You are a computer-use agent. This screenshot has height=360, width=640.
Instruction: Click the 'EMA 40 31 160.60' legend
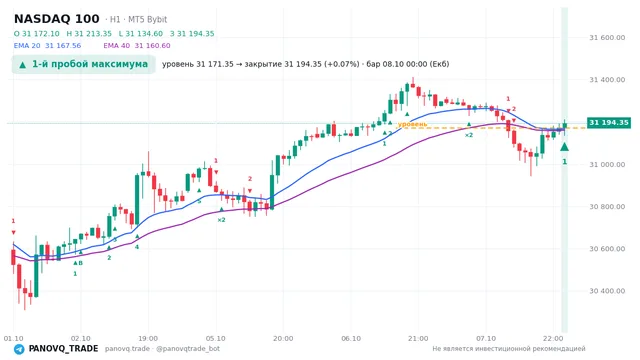(137, 46)
